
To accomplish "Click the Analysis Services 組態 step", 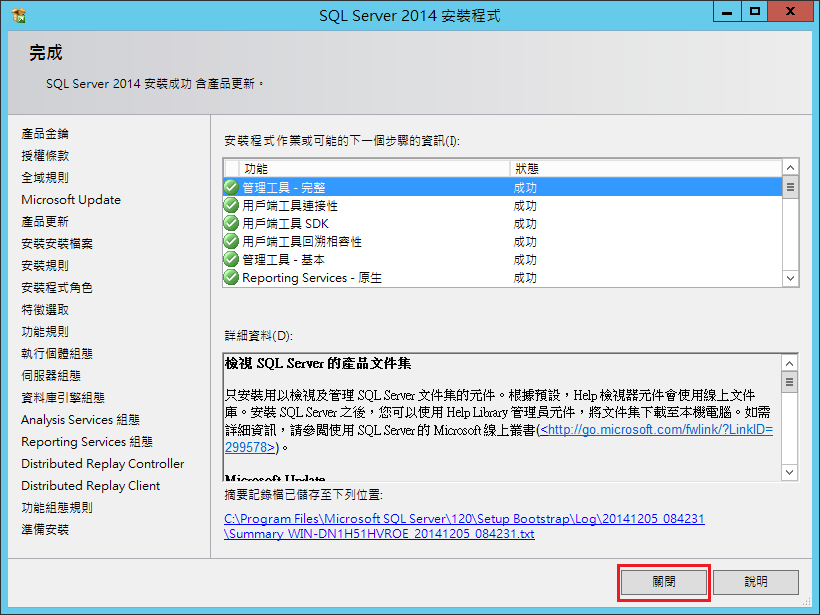I will click(x=81, y=420).
